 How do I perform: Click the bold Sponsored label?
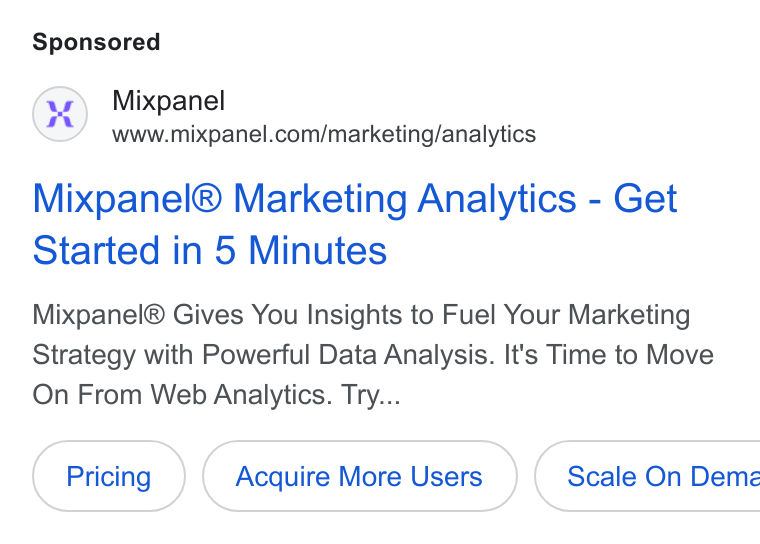[x=96, y=42]
